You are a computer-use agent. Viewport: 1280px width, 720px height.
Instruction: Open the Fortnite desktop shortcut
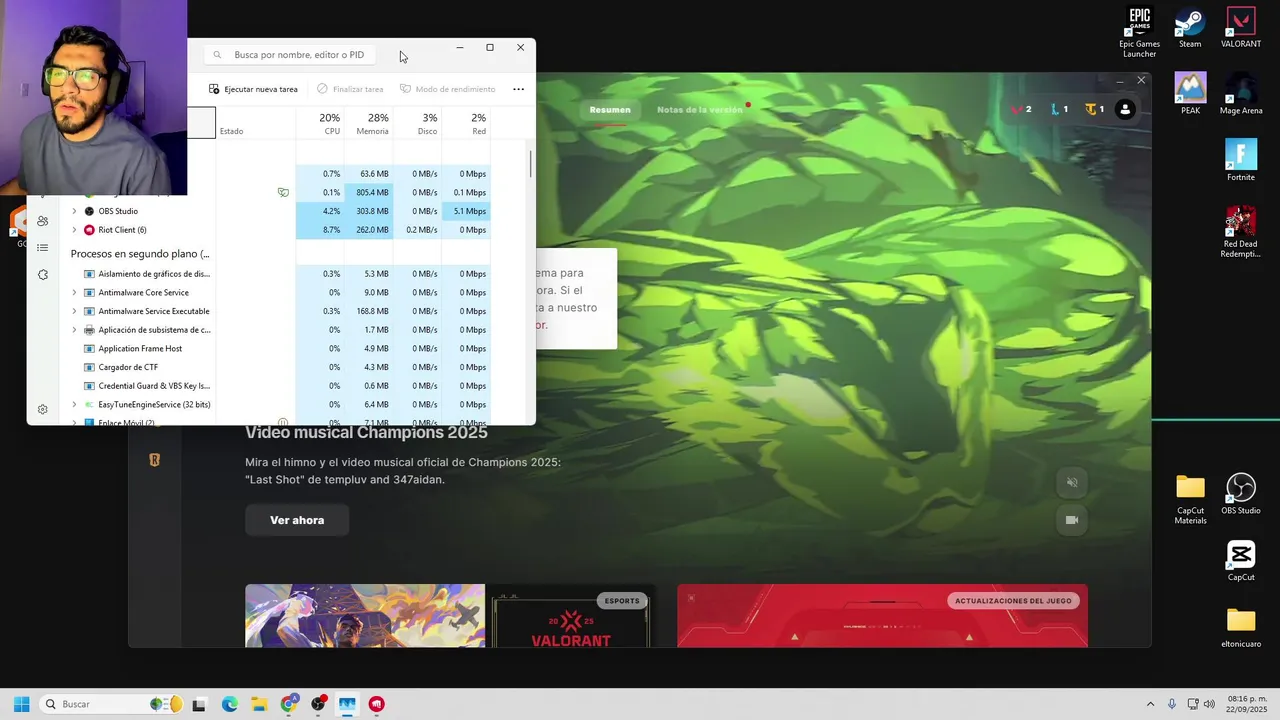pos(1241,160)
